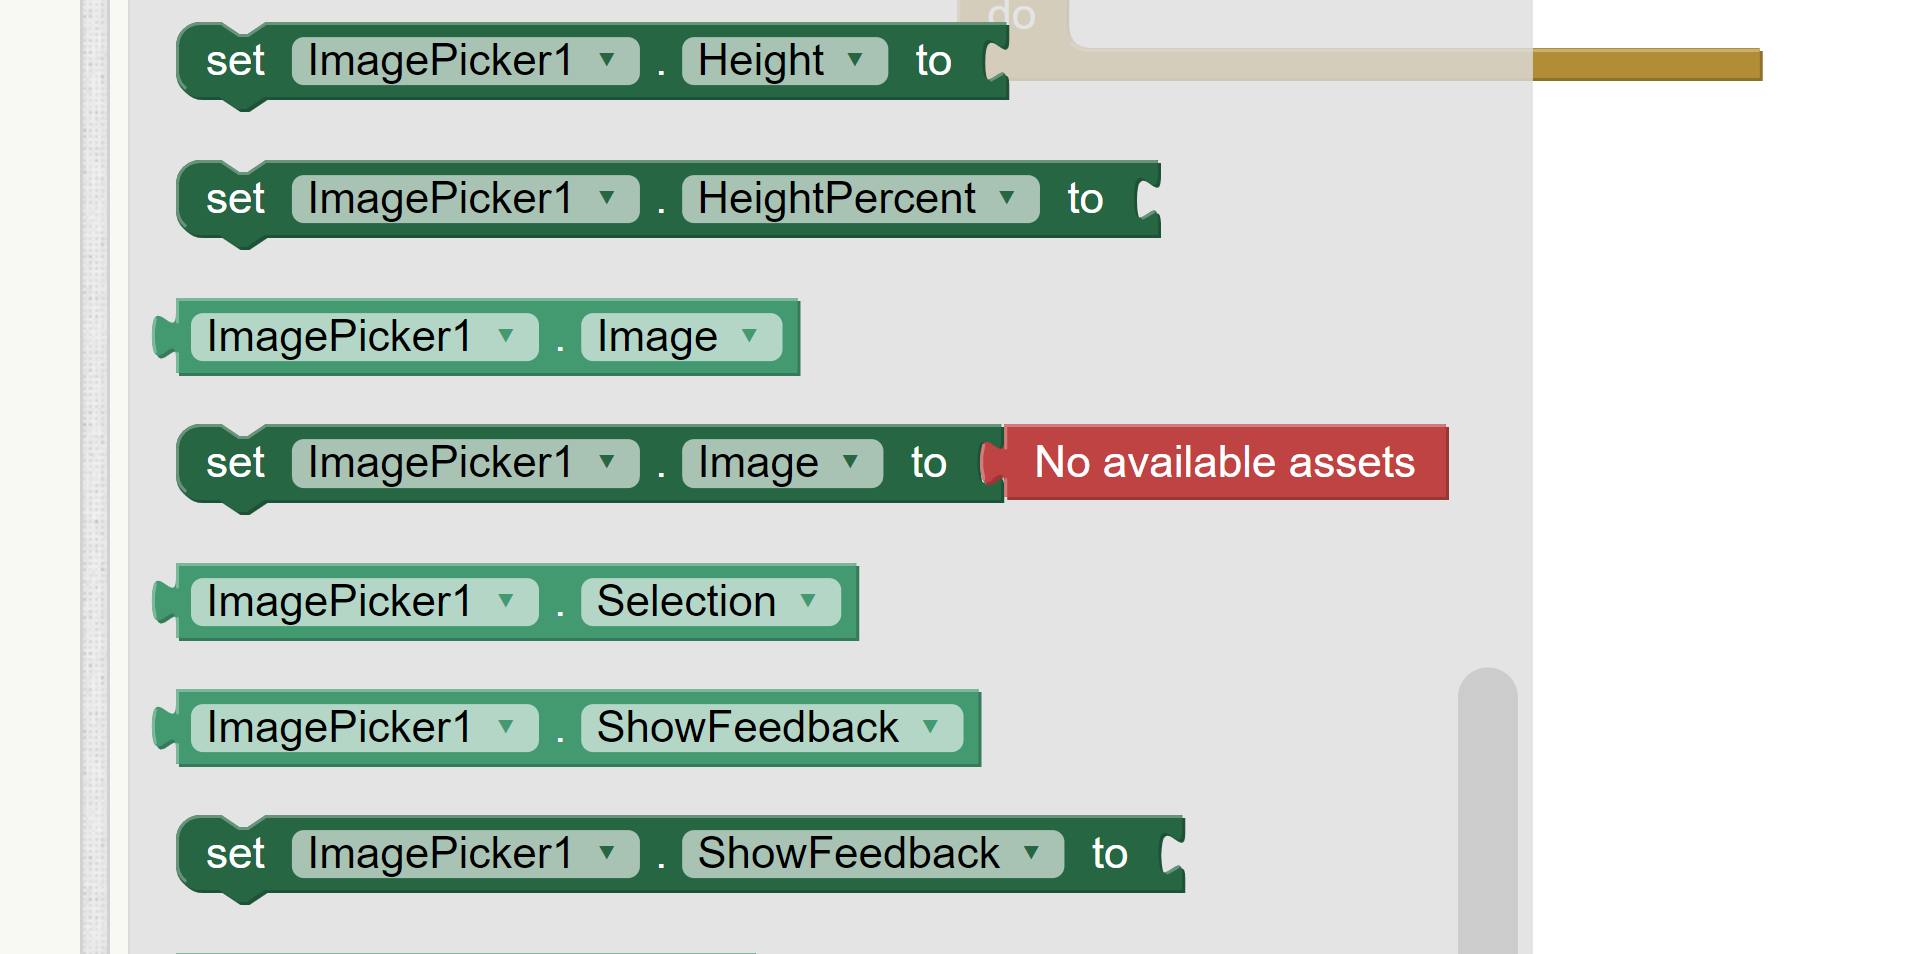This screenshot has height=954, width=1914.
Task: Open ShowFeedback dropdown in getter block
Action: pyautogui.click(x=770, y=728)
